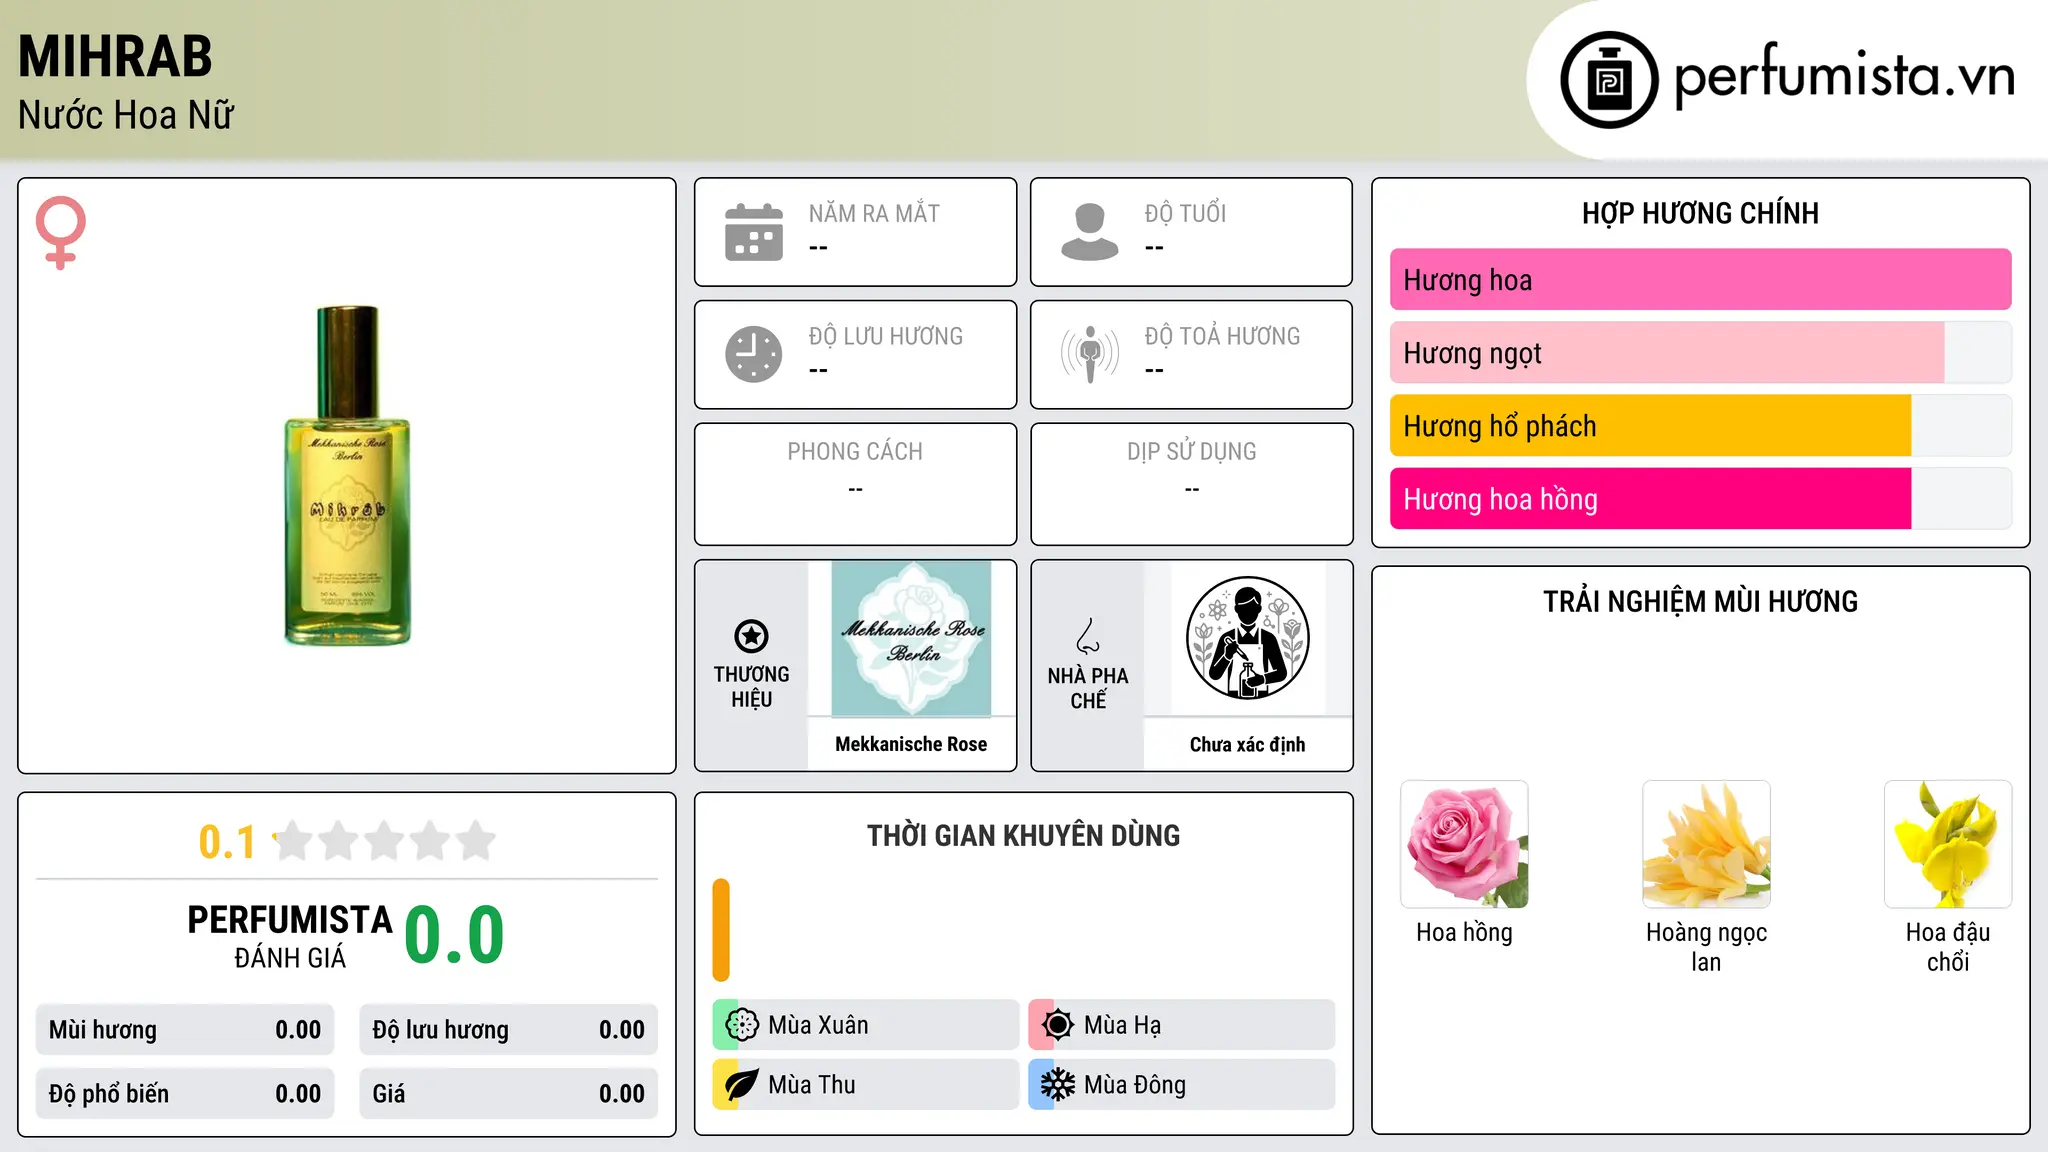Click the Hoa hồng note name

click(x=1464, y=933)
